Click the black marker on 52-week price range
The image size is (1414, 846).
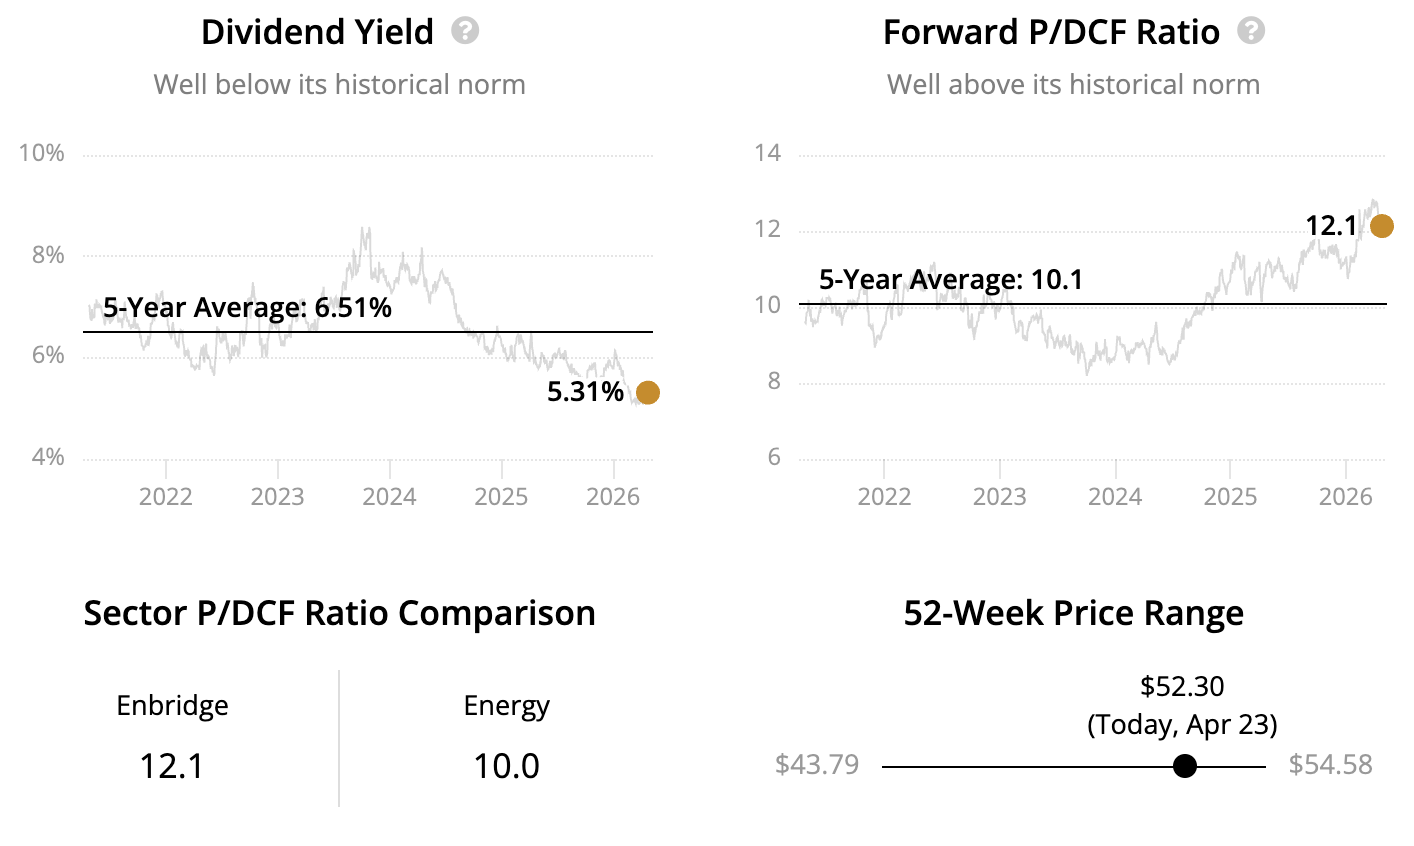1185,766
